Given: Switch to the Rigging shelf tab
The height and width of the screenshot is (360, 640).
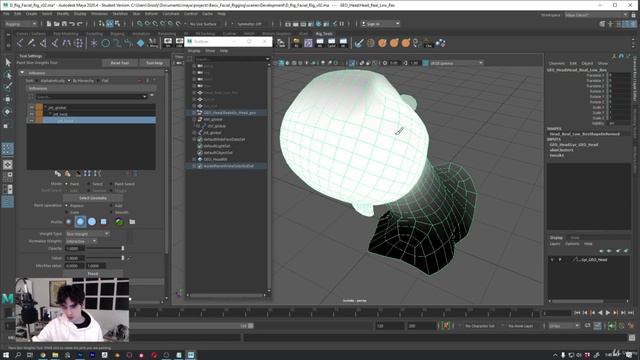Looking at the screenshot, I should tap(117, 34).
